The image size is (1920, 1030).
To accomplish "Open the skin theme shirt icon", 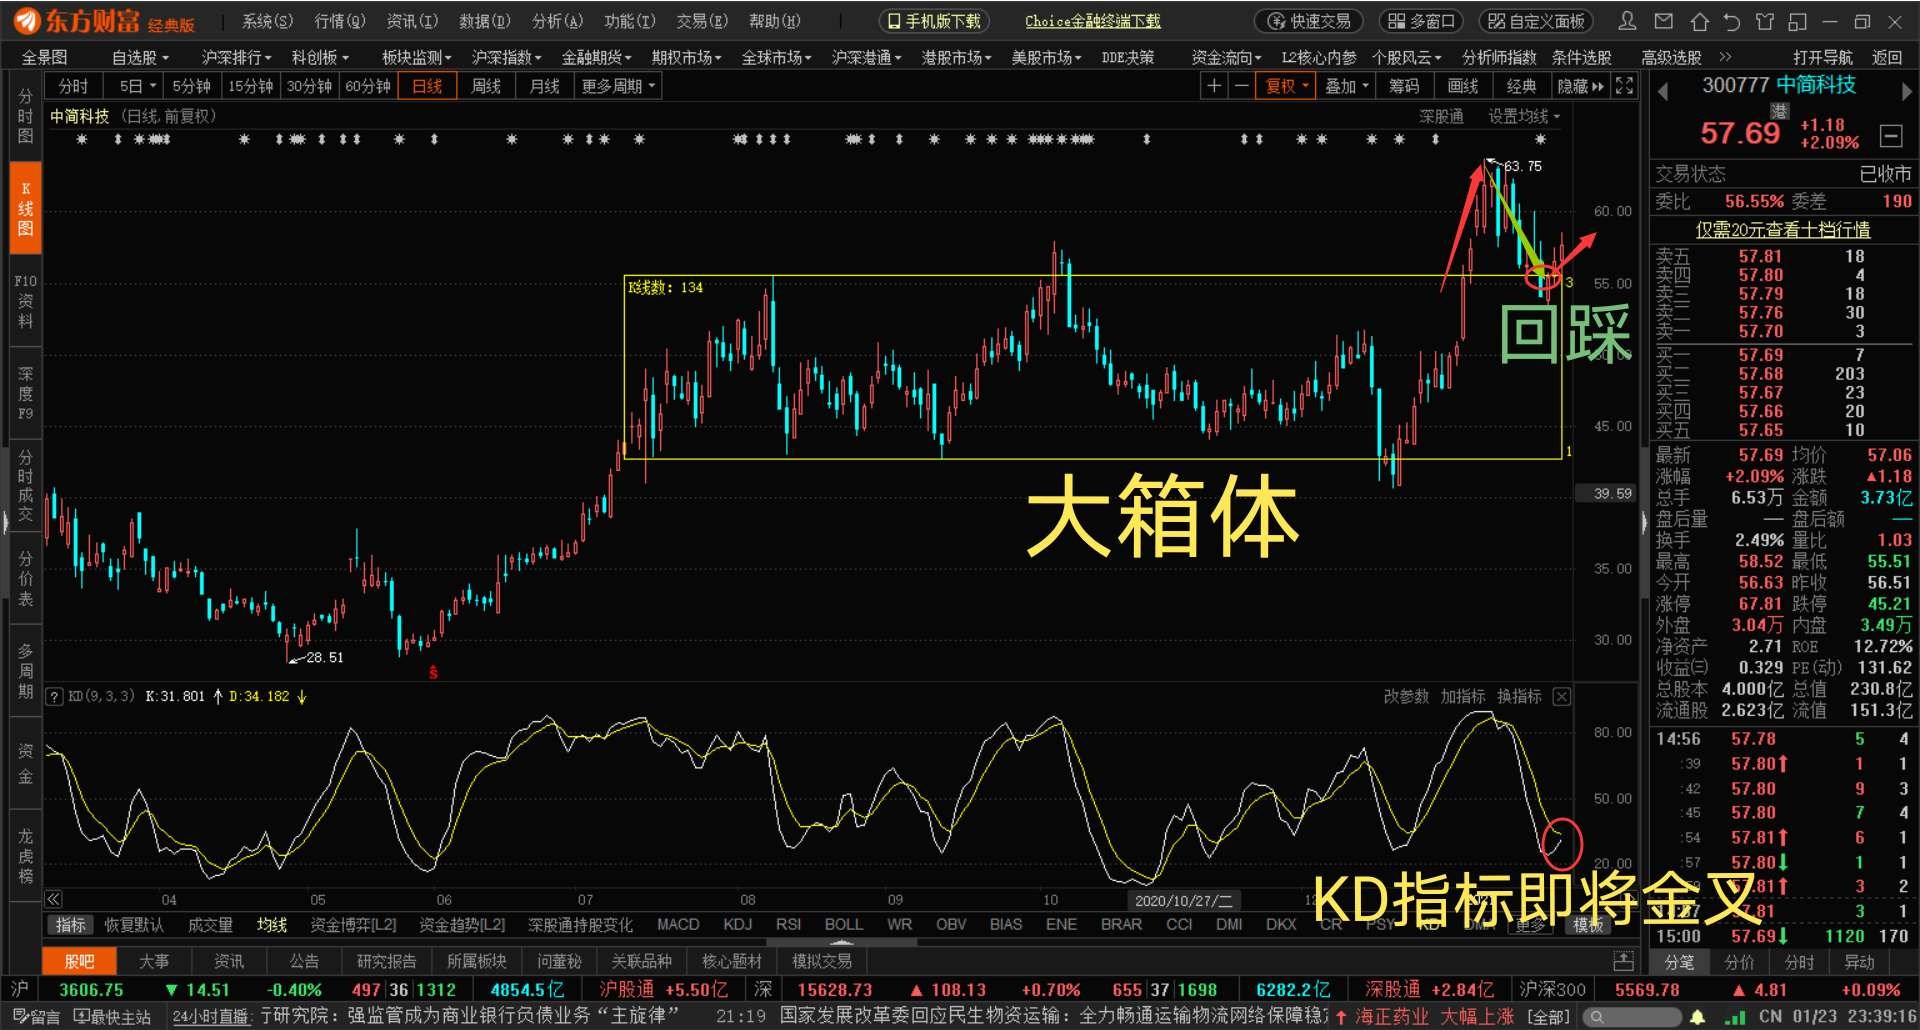I will (x=1765, y=21).
